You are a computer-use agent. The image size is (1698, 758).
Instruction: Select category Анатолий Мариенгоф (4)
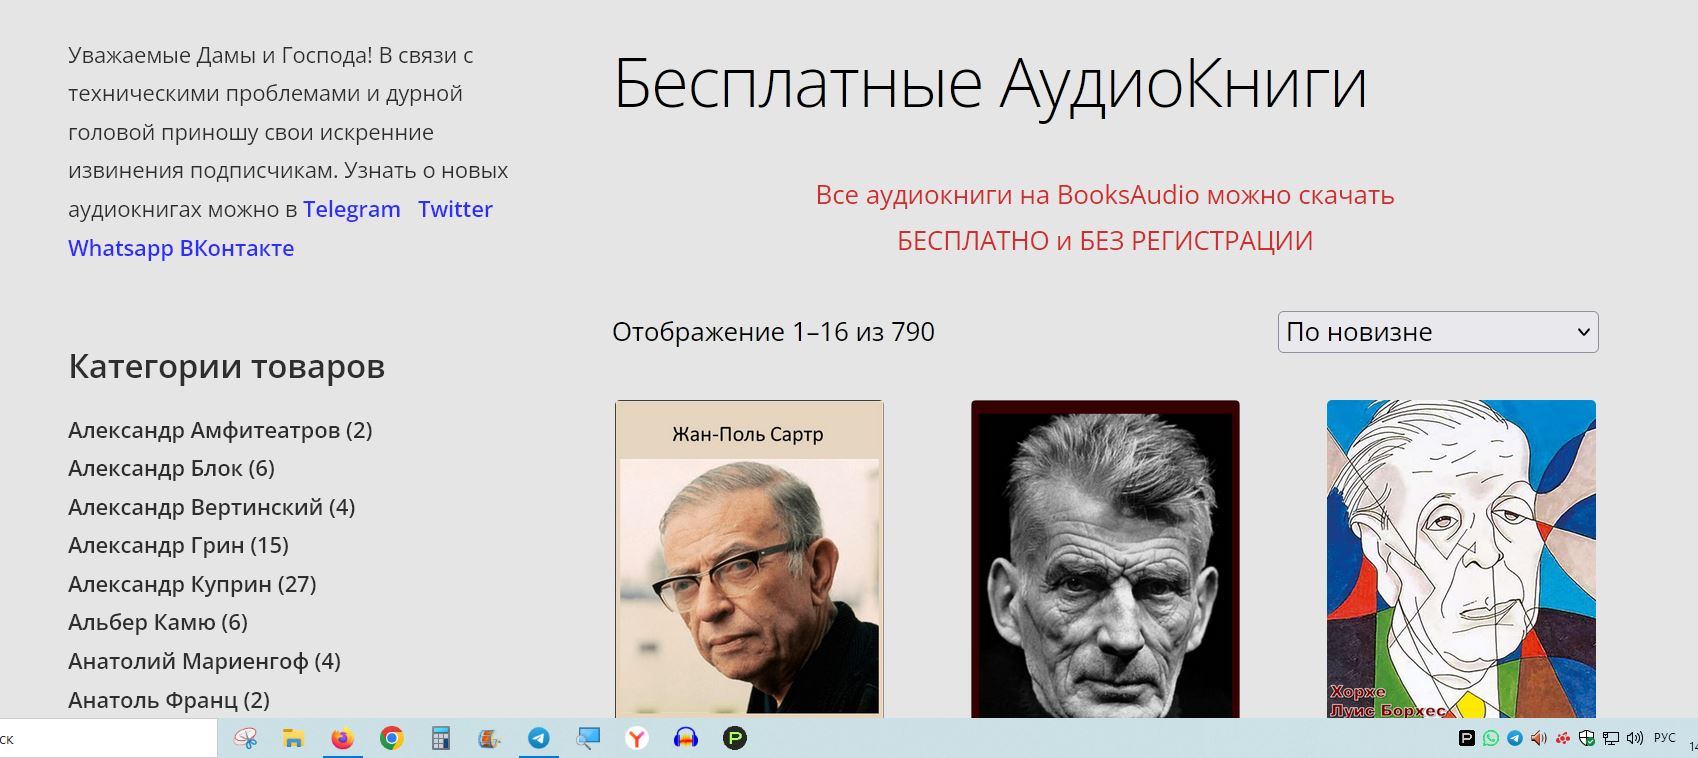pos(204,661)
